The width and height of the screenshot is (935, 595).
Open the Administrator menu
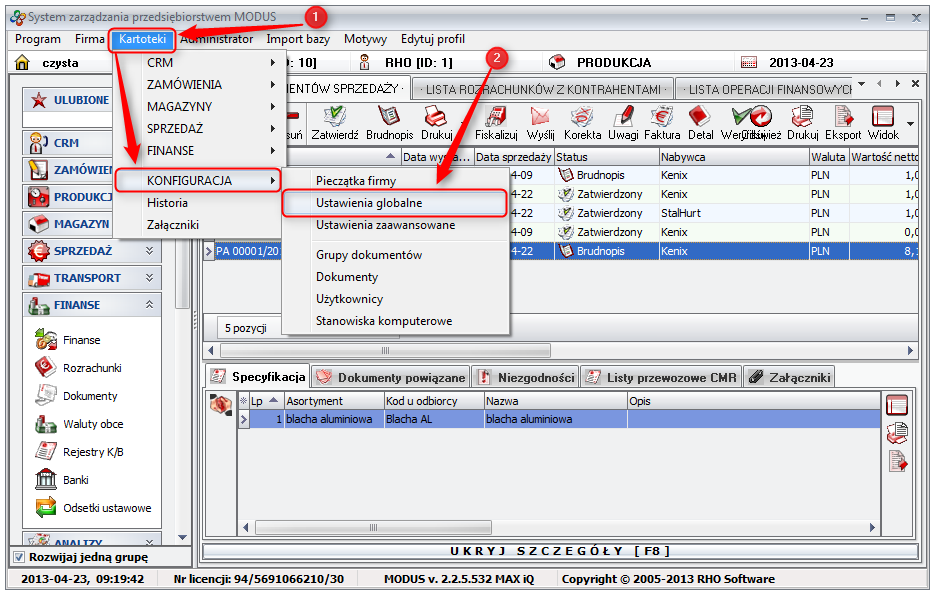pyautogui.click(x=217, y=39)
